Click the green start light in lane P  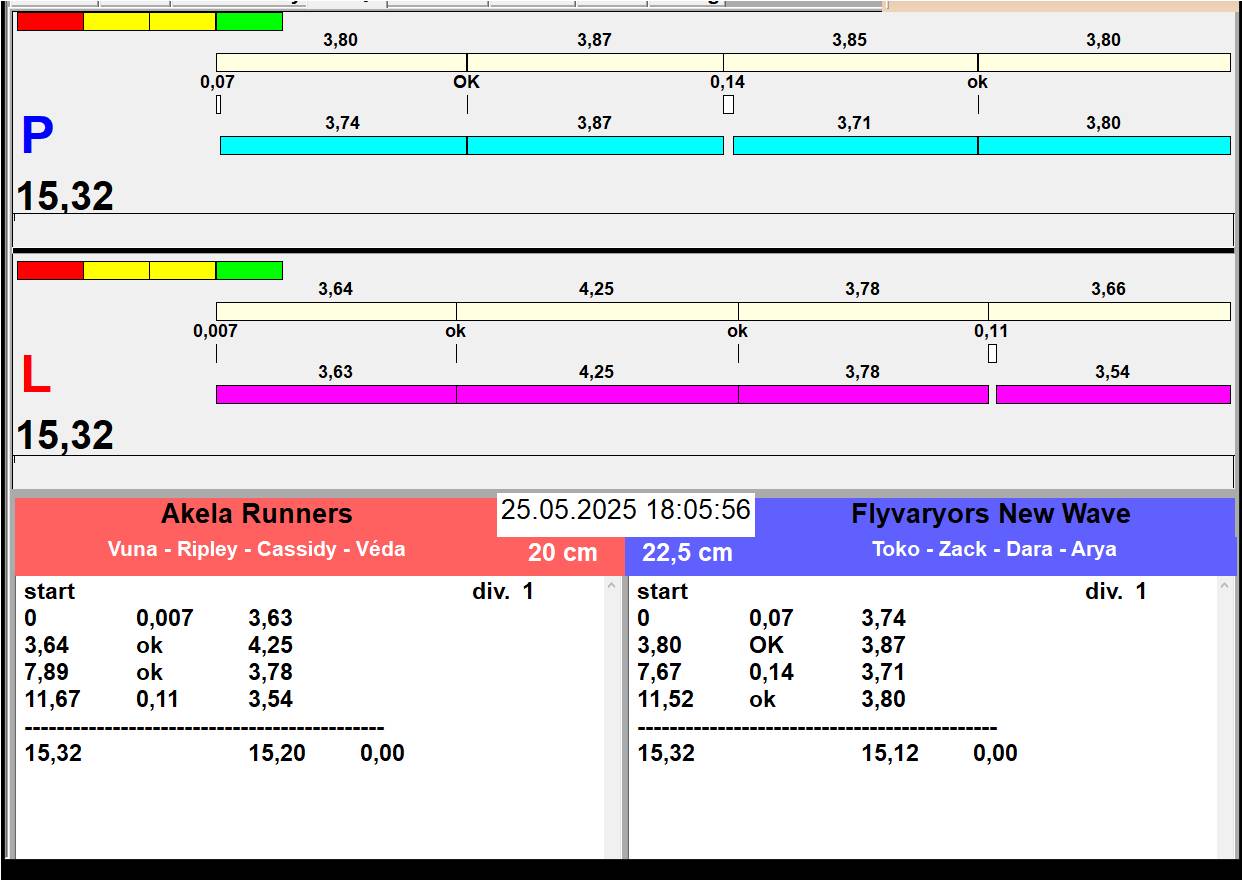point(249,22)
